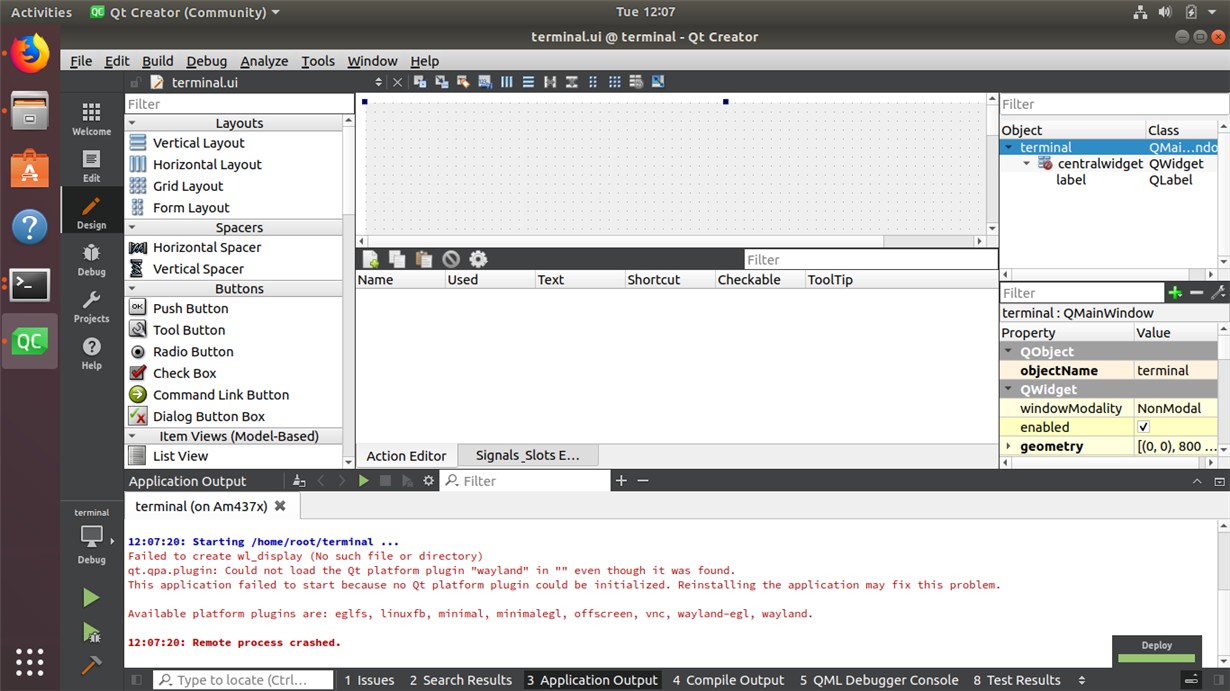This screenshot has height=691, width=1230.
Task: Open Application Output settings gear
Action: click(429, 481)
